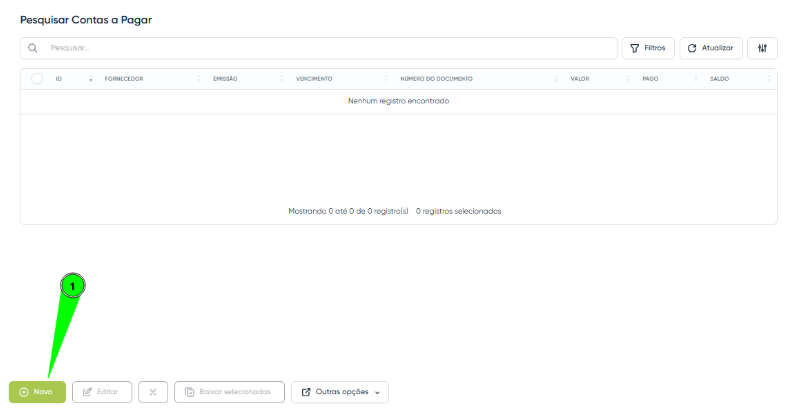This screenshot has width=792, height=416.
Task: Click the numbered step 1 marker
Action: pyautogui.click(x=73, y=286)
